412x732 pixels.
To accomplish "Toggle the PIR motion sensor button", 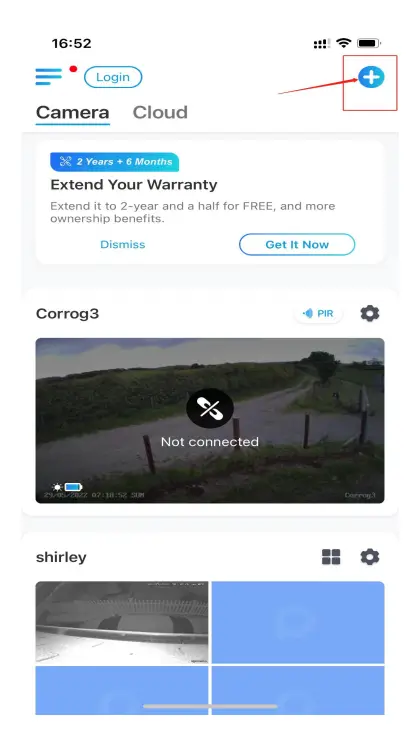I will (x=319, y=313).
